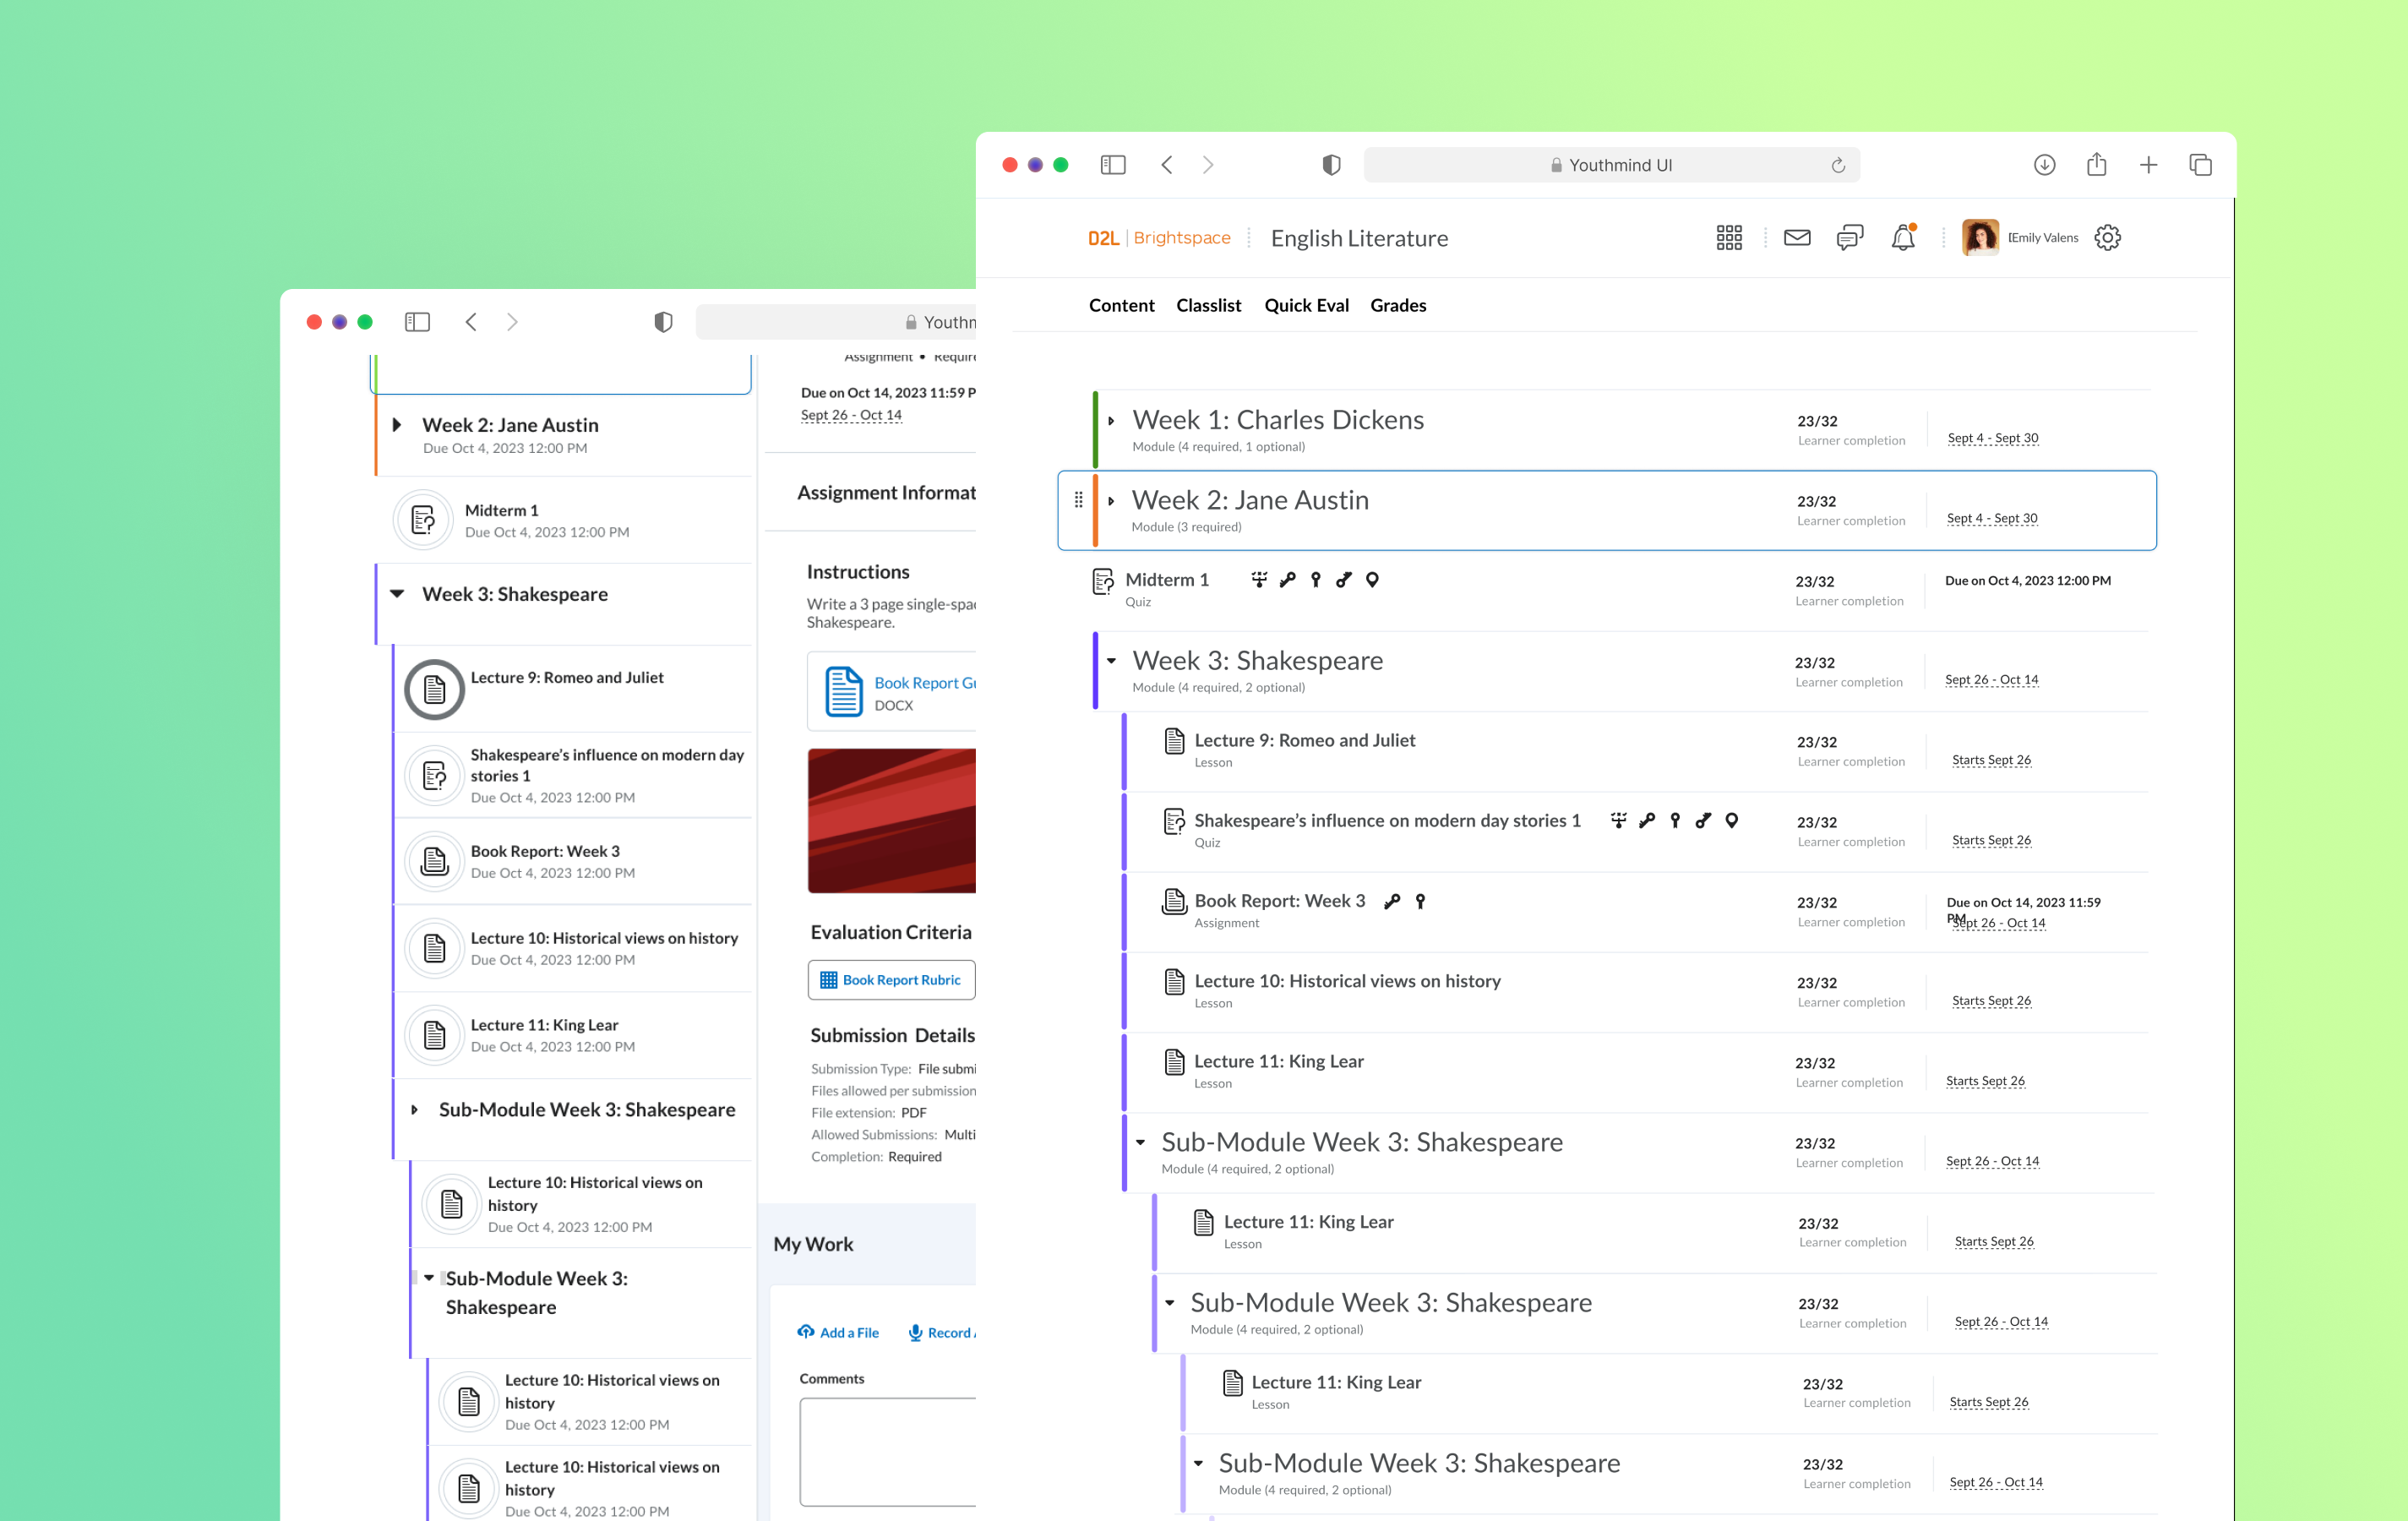Open the Grades tab
The height and width of the screenshot is (1521, 2408).
click(1397, 305)
